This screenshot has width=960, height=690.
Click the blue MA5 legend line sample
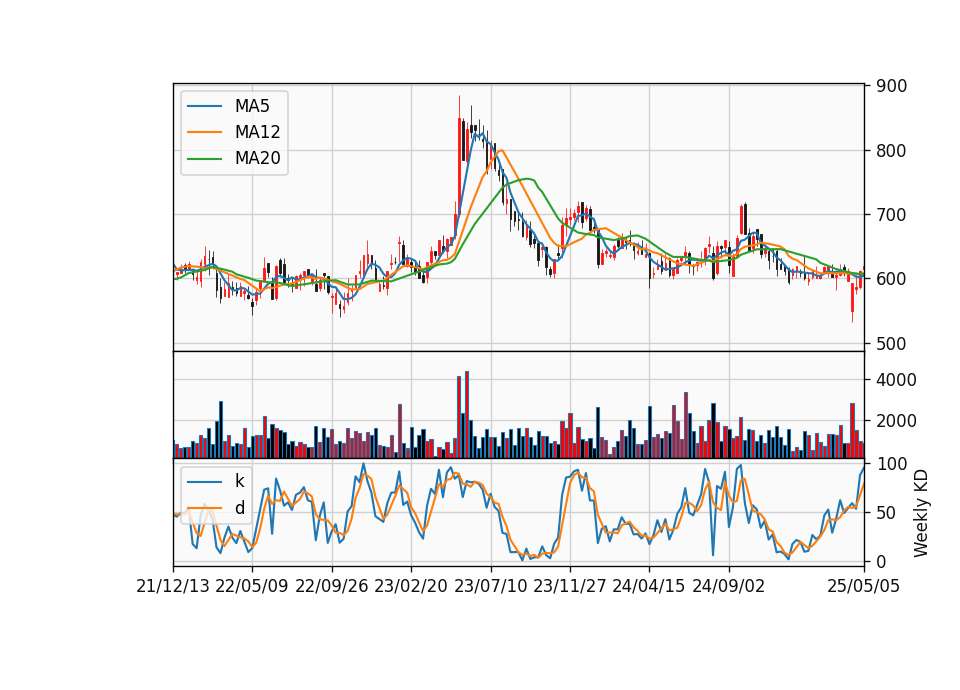click(x=205, y=107)
